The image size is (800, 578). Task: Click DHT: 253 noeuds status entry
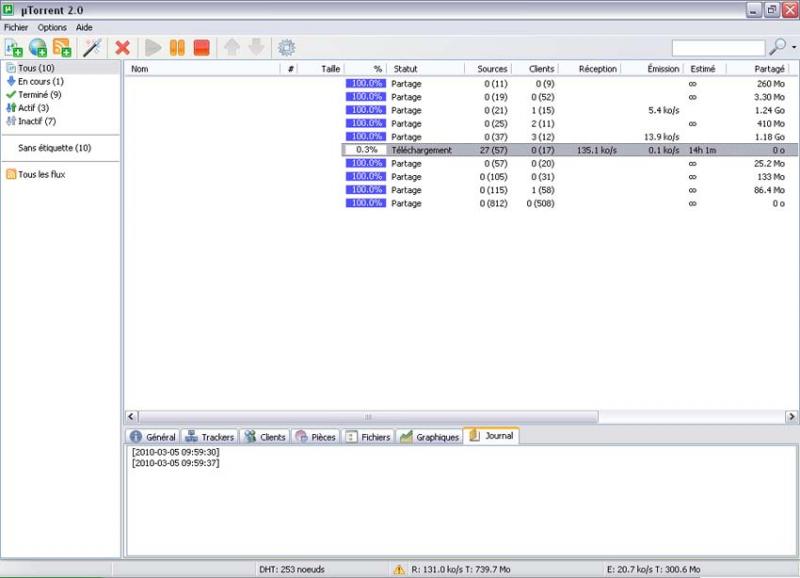pos(292,569)
